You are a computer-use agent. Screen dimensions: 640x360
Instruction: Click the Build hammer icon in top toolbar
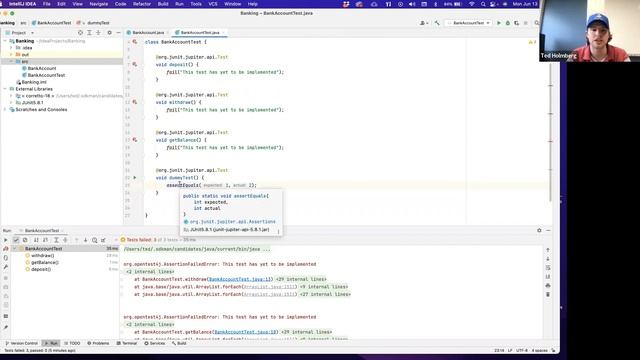[437, 23]
